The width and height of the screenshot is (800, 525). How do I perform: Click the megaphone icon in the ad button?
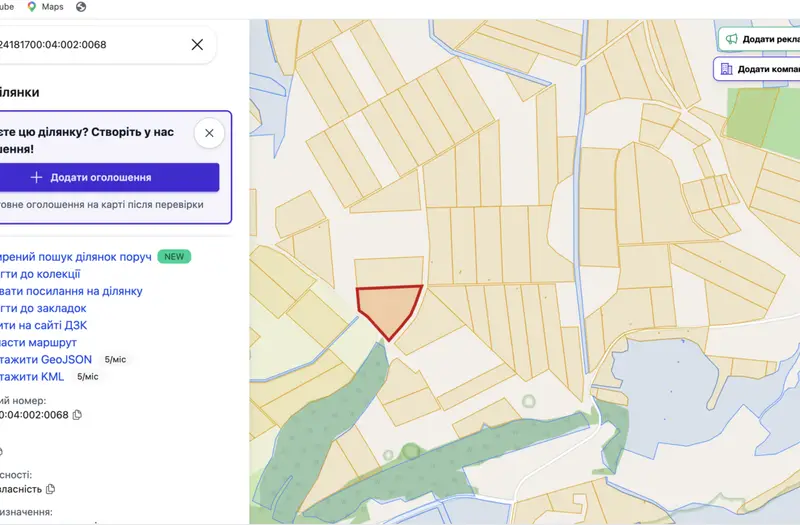[732, 39]
